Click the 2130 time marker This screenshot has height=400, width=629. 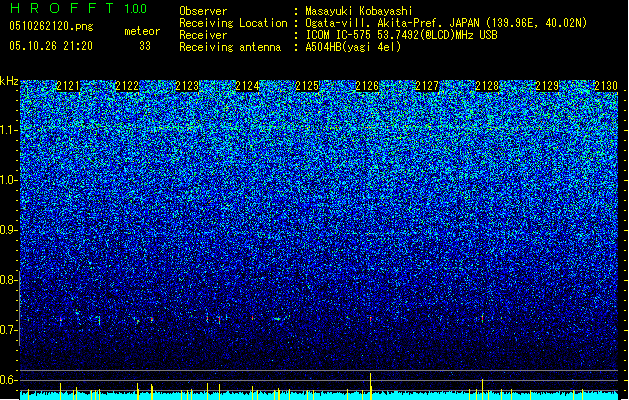pyautogui.click(x=606, y=86)
